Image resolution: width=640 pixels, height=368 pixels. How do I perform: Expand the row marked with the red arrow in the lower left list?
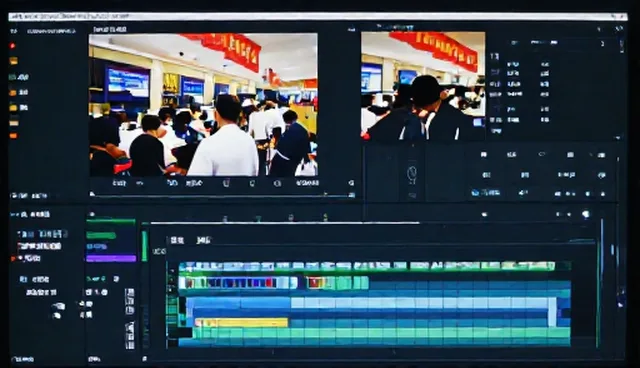(13, 258)
